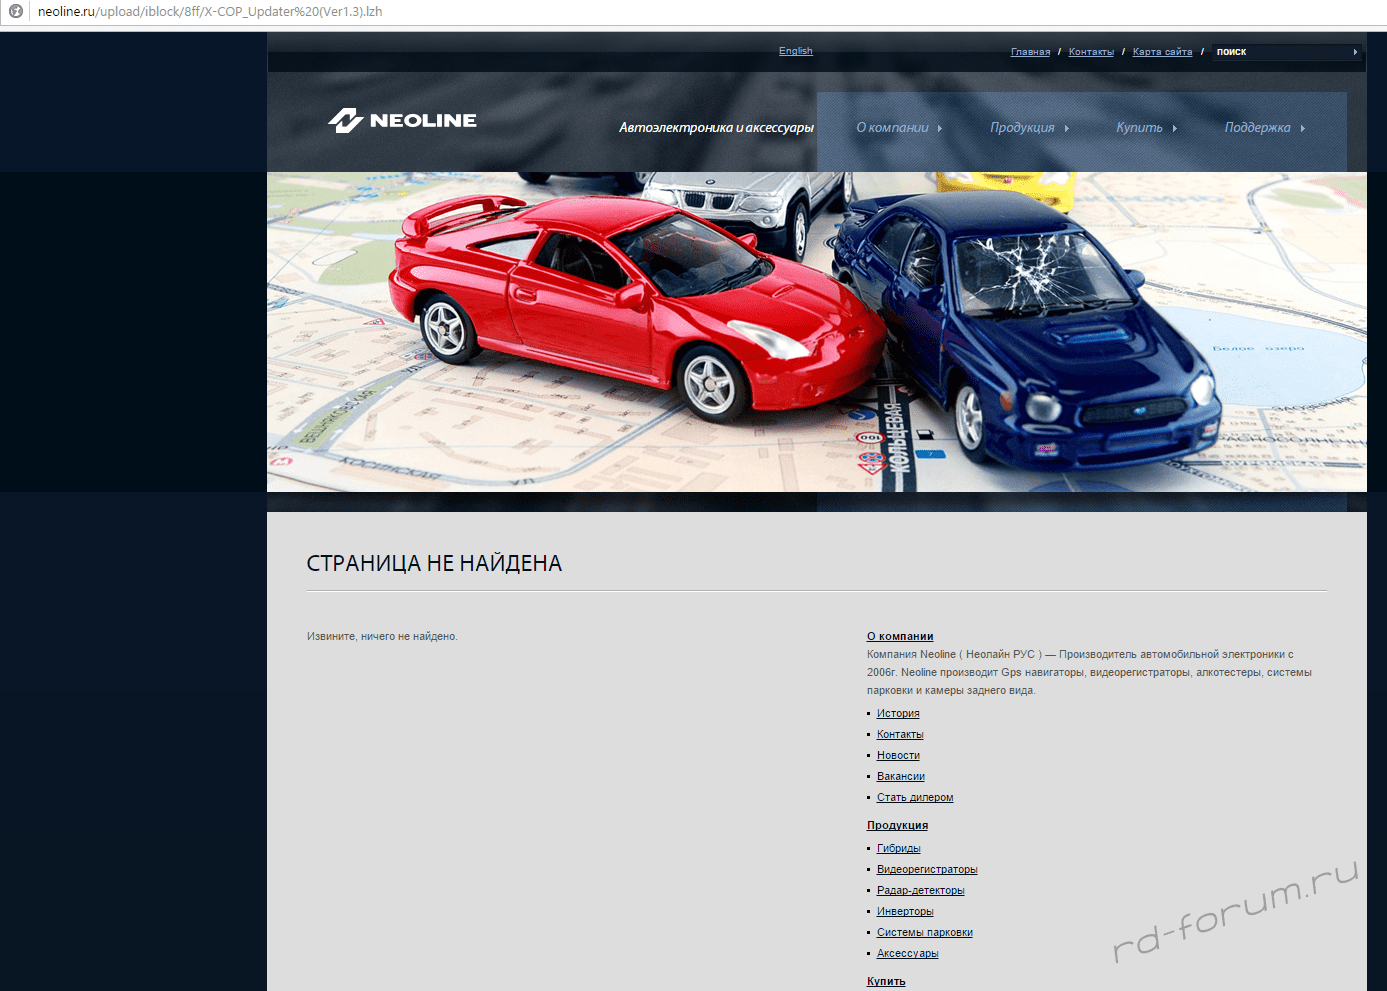Click the site info icon in address bar

point(16,12)
